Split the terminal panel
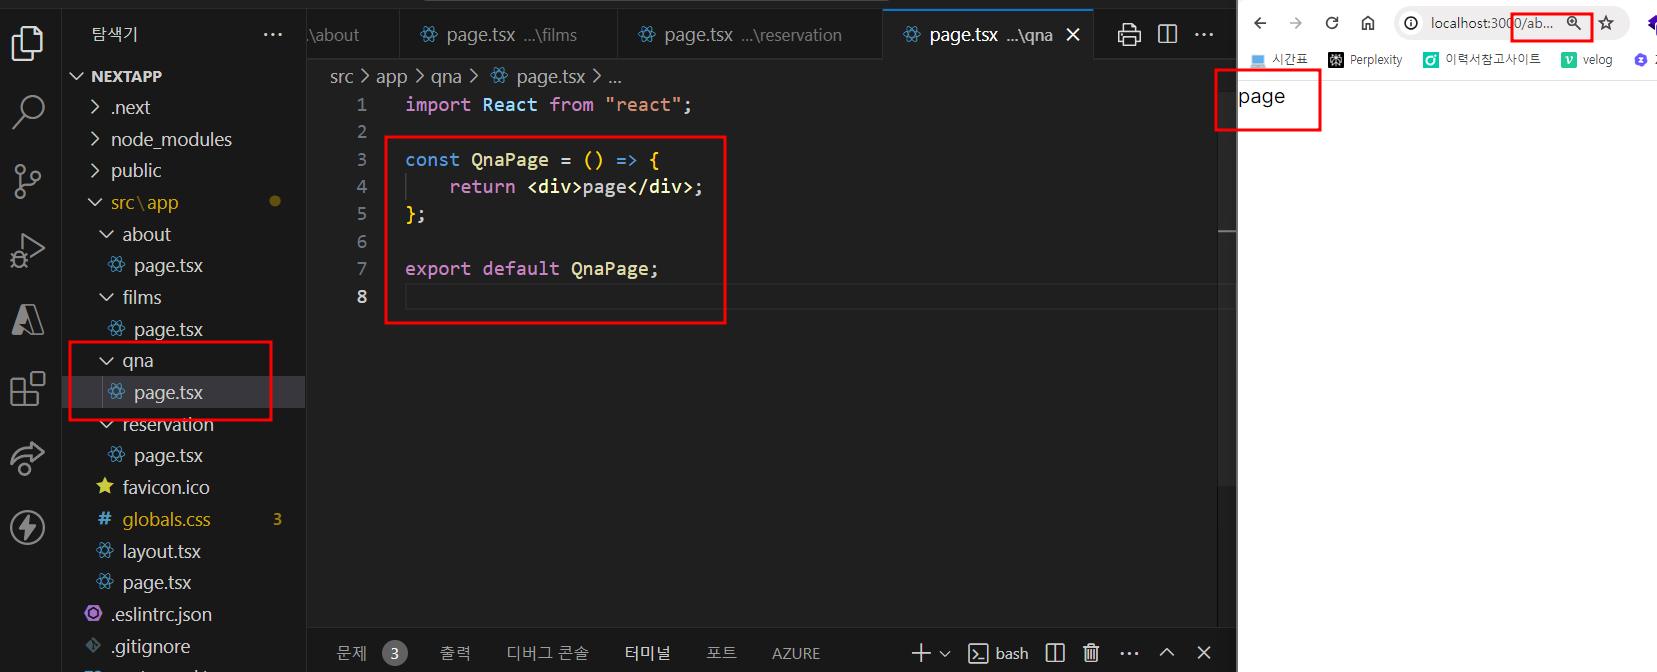 tap(1055, 653)
